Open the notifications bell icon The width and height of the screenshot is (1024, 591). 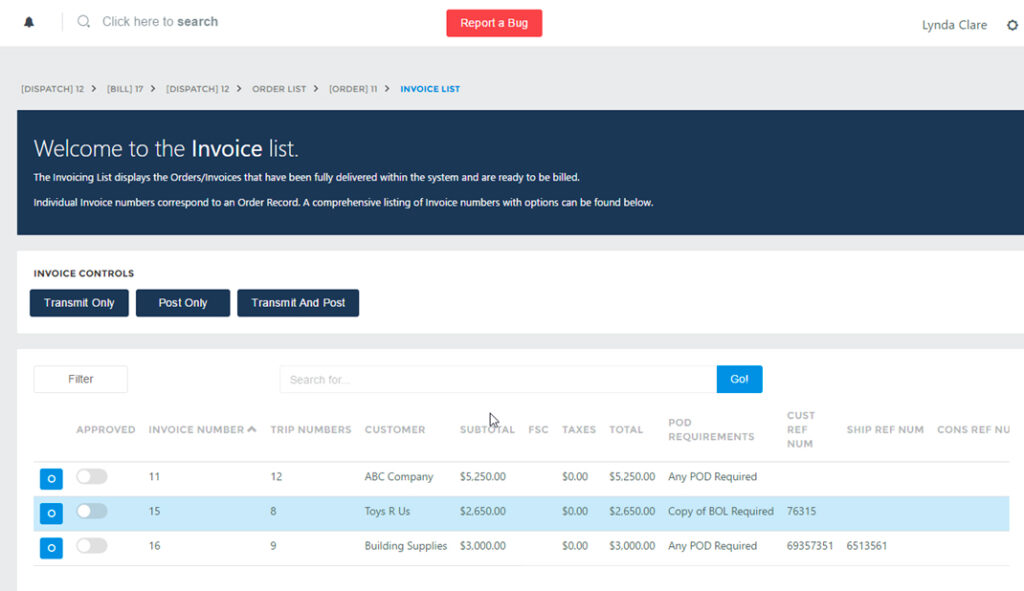pos(29,20)
